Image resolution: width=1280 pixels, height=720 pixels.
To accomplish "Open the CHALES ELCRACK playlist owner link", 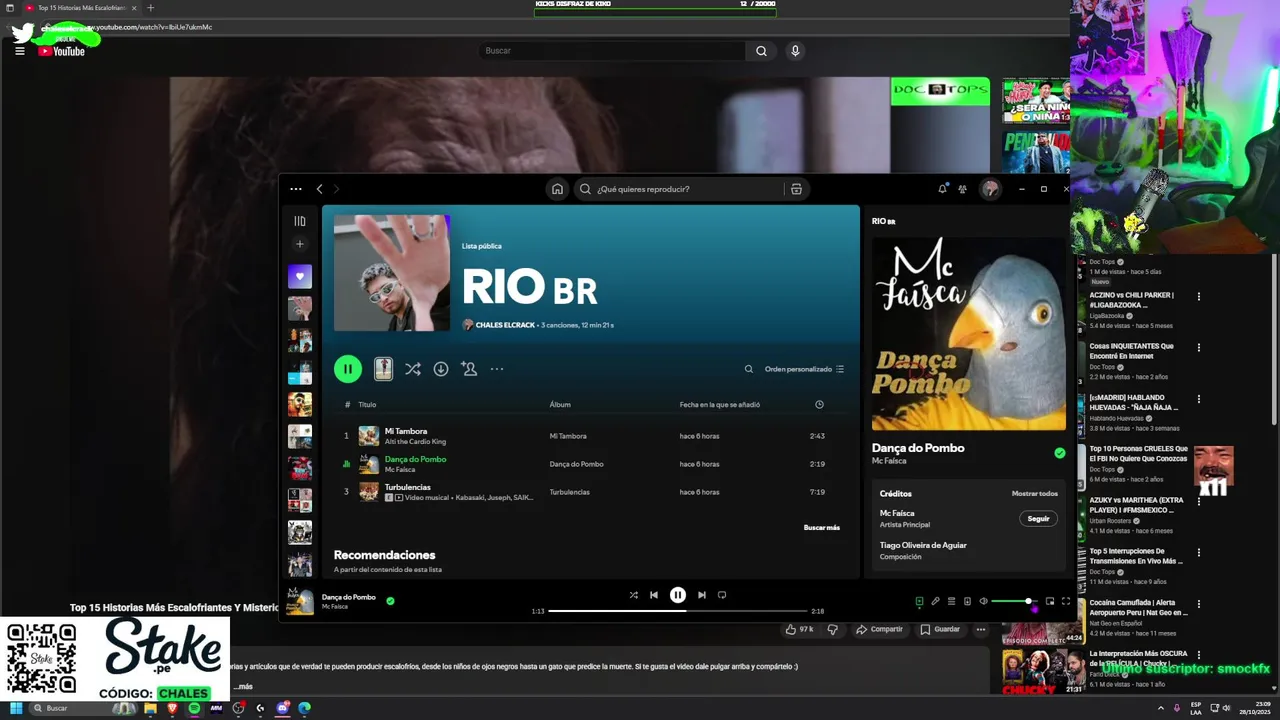I will pyautogui.click(x=505, y=325).
